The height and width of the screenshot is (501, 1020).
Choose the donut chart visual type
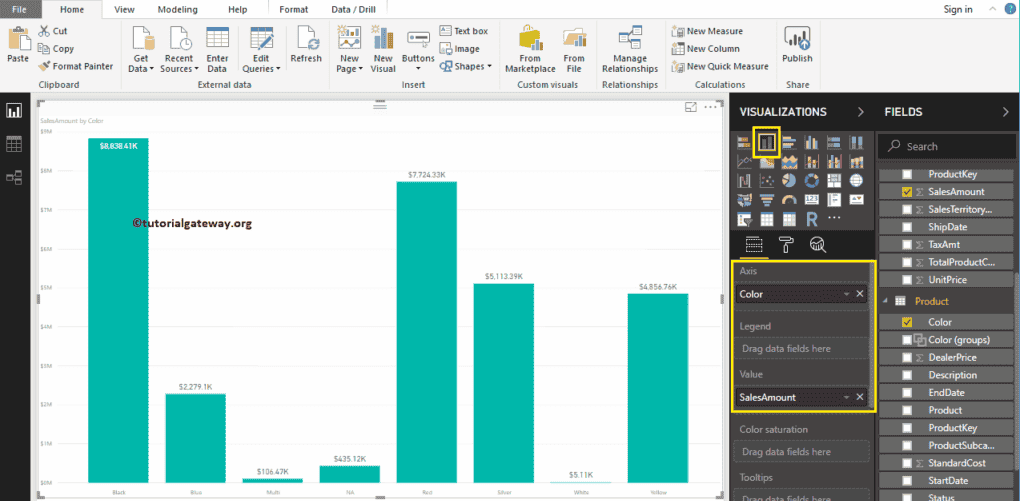(811, 181)
